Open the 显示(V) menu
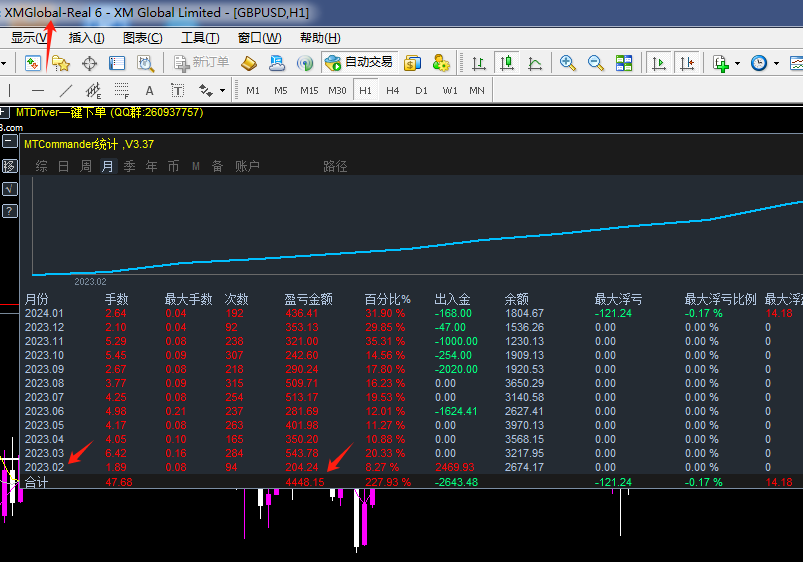 (30, 38)
